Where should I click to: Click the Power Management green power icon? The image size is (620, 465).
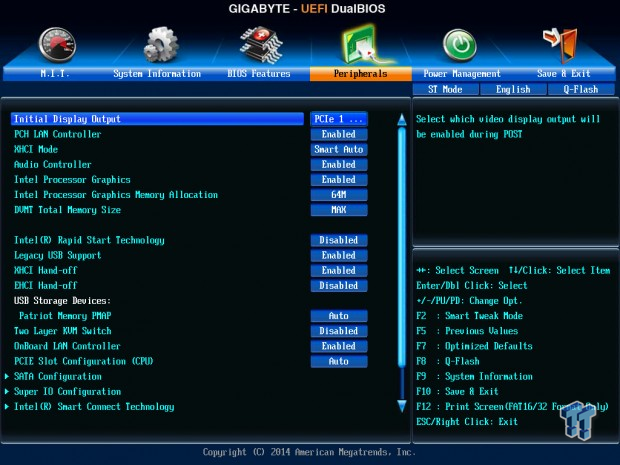pyautogui.click(x=459, y=45)
